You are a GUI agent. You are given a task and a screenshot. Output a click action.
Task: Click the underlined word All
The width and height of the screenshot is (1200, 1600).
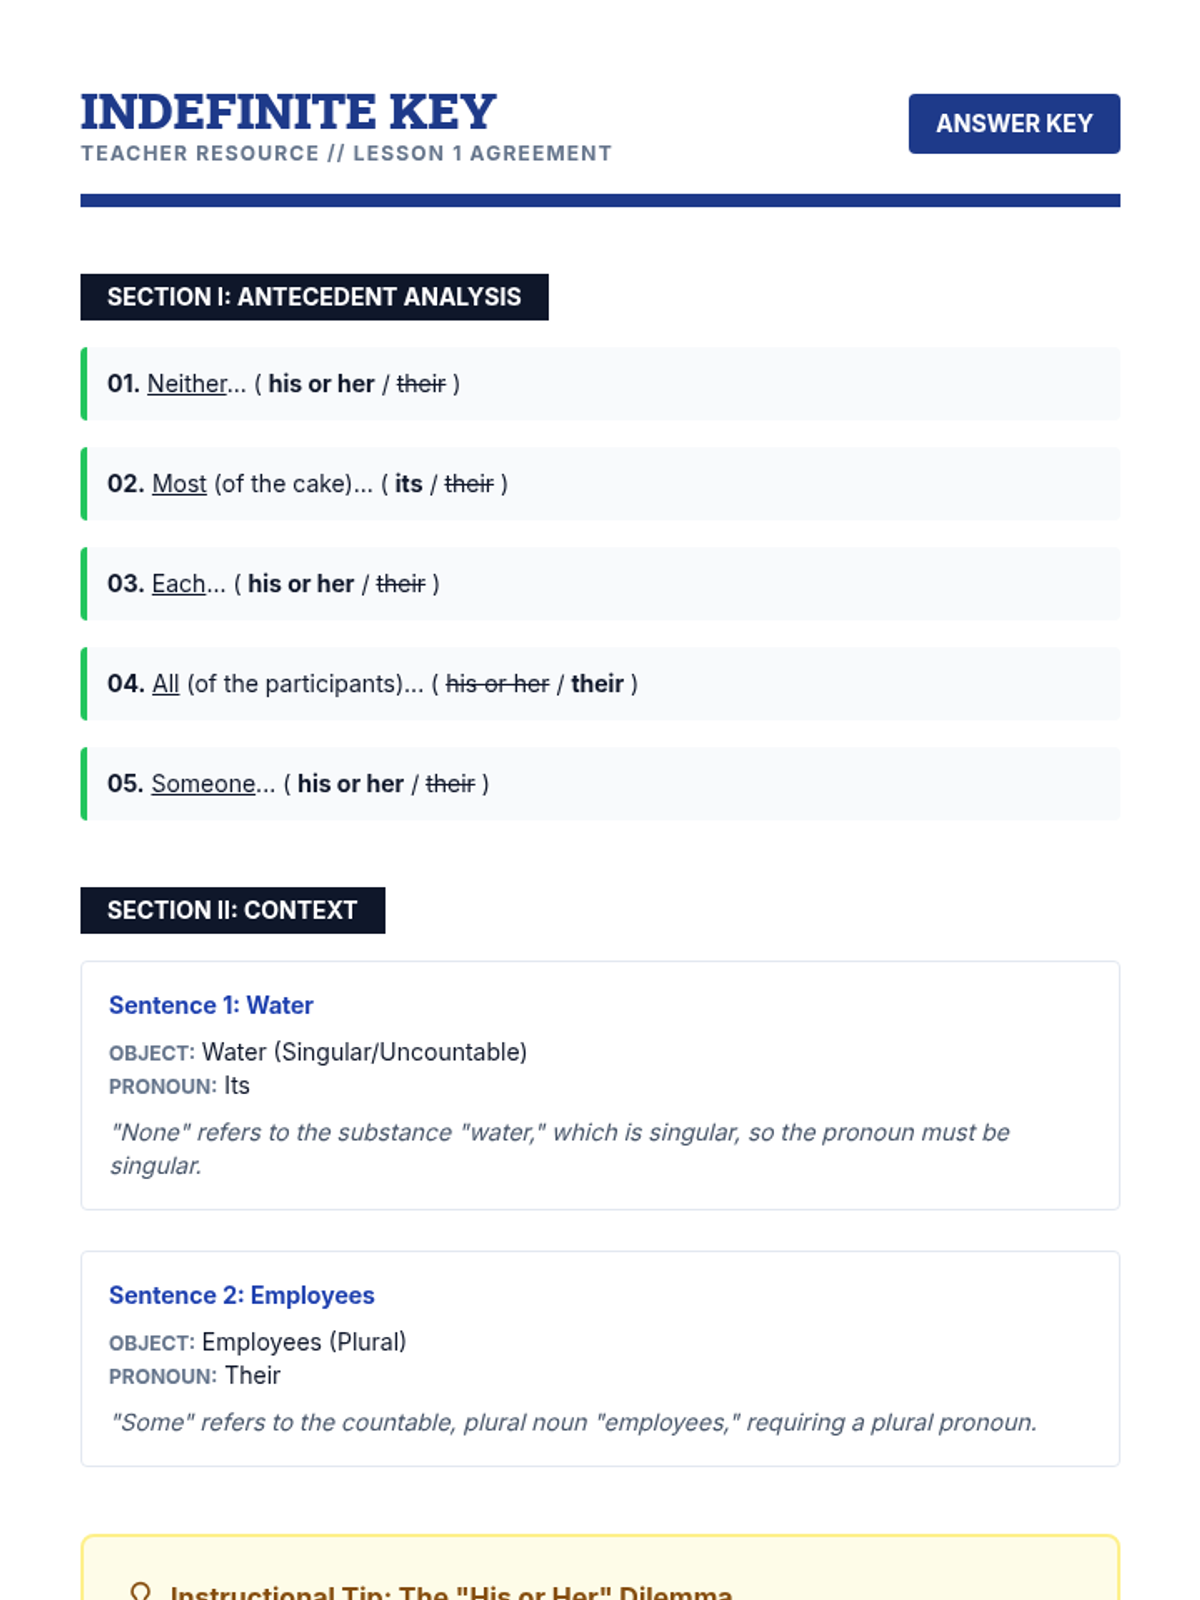click(166, 684)
